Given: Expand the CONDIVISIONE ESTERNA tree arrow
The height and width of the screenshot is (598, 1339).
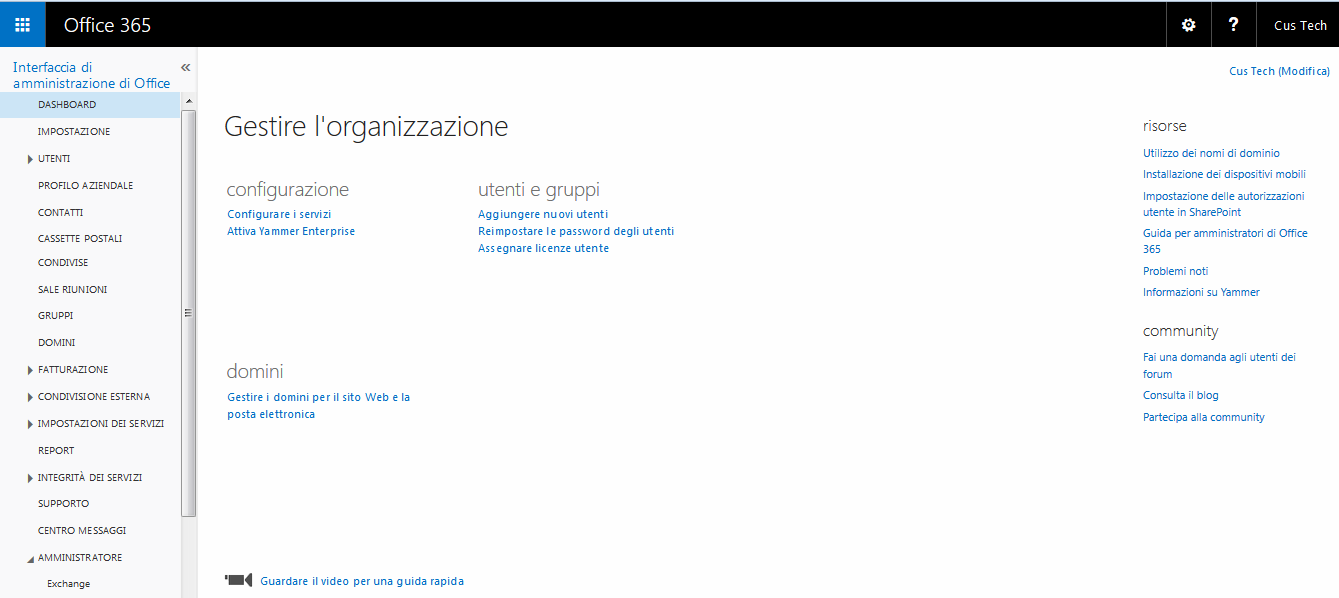Looking at the screenshot, I should [30, 397].
